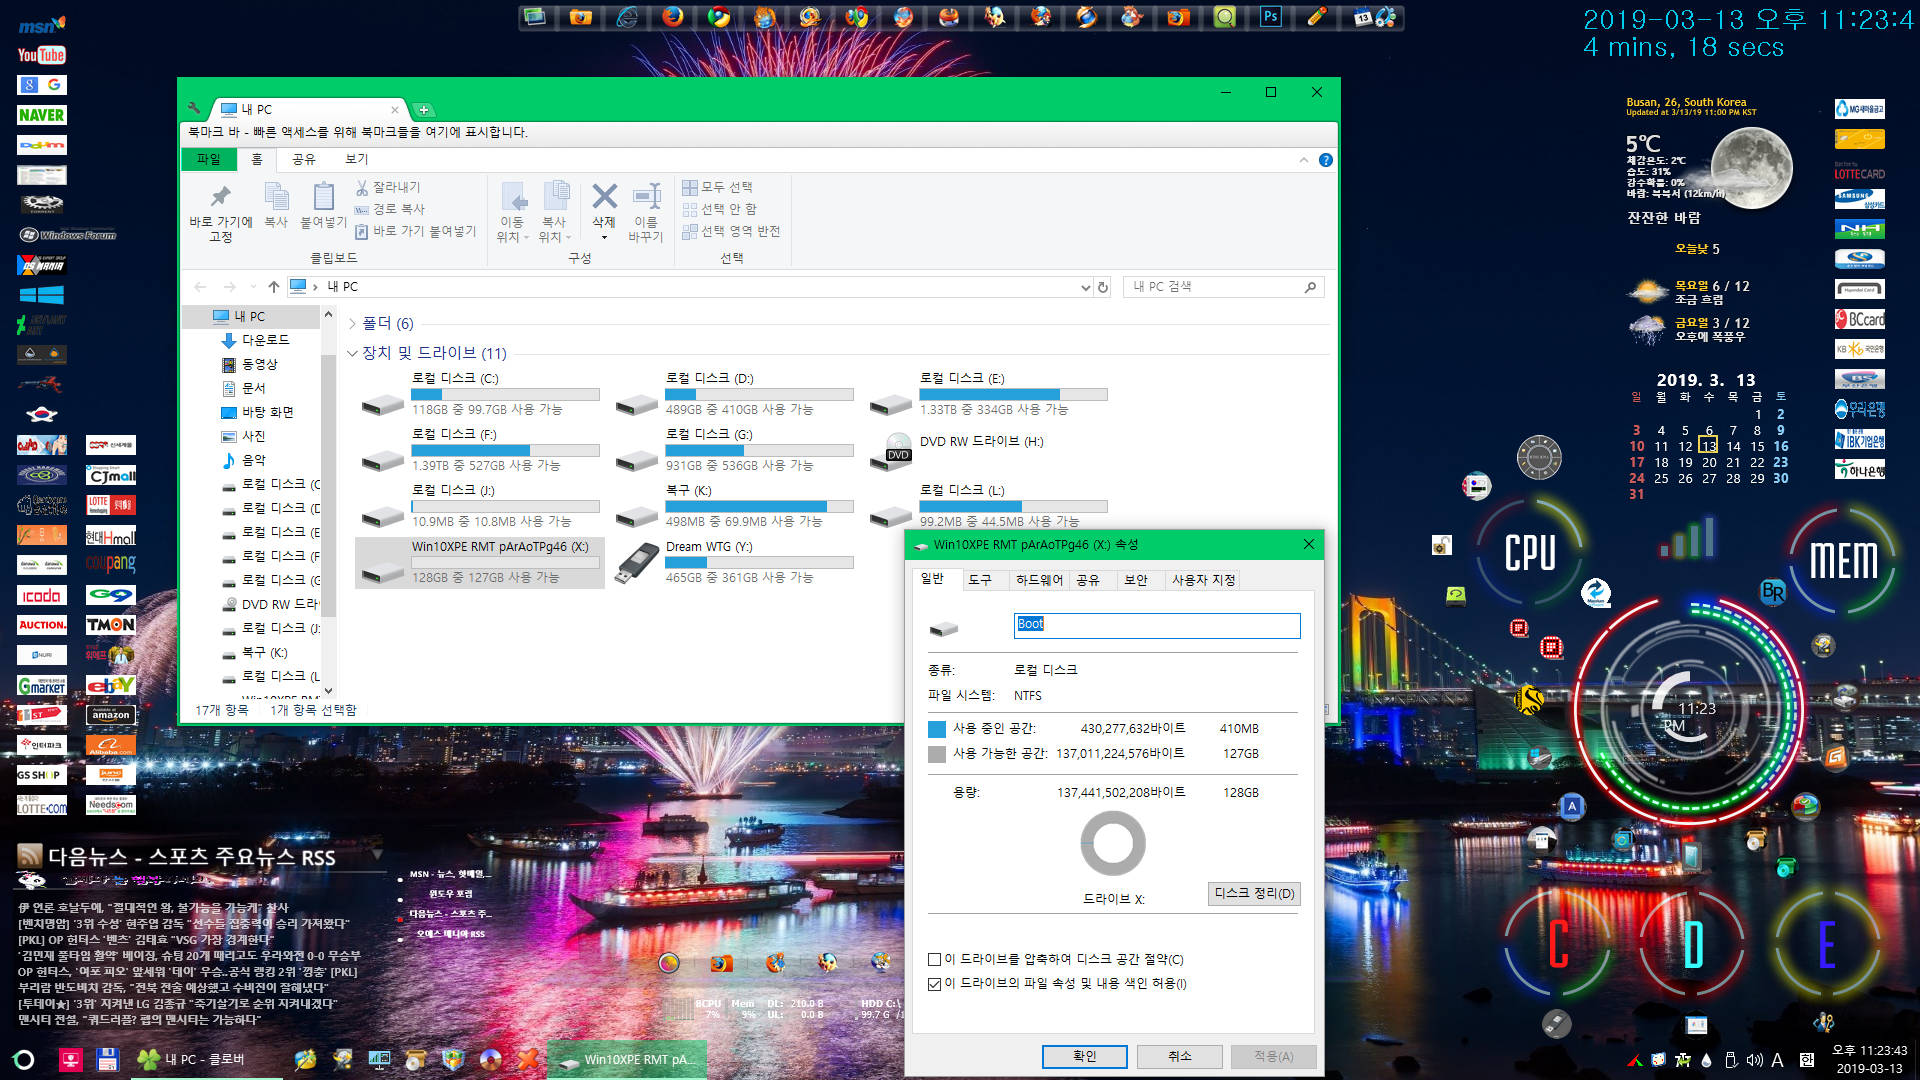
Task: Click the Disk Cleanup (디스크 정리) button
Action: [x=1254, y=894]
